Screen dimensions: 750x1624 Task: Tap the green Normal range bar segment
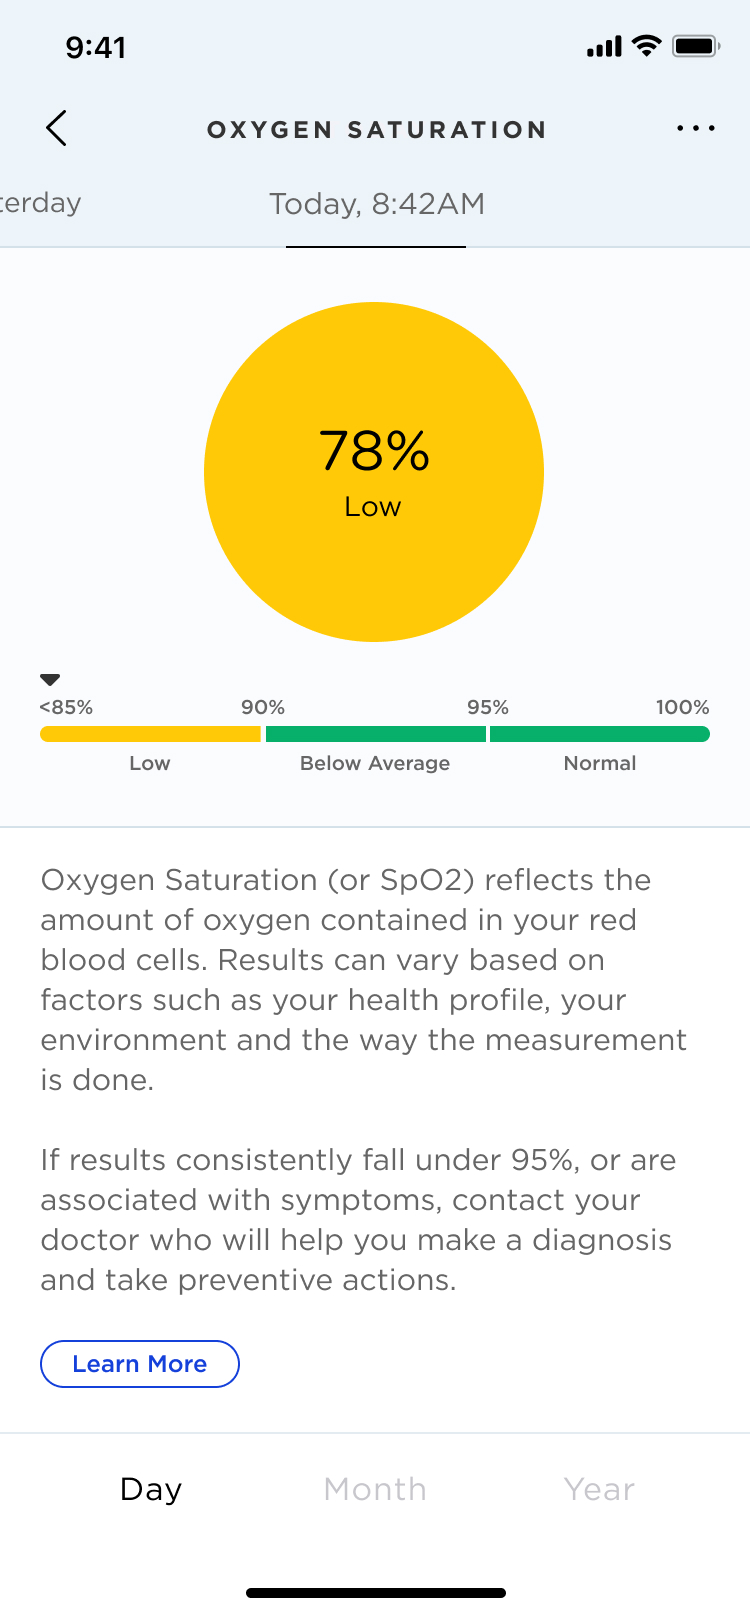[600, 734]
